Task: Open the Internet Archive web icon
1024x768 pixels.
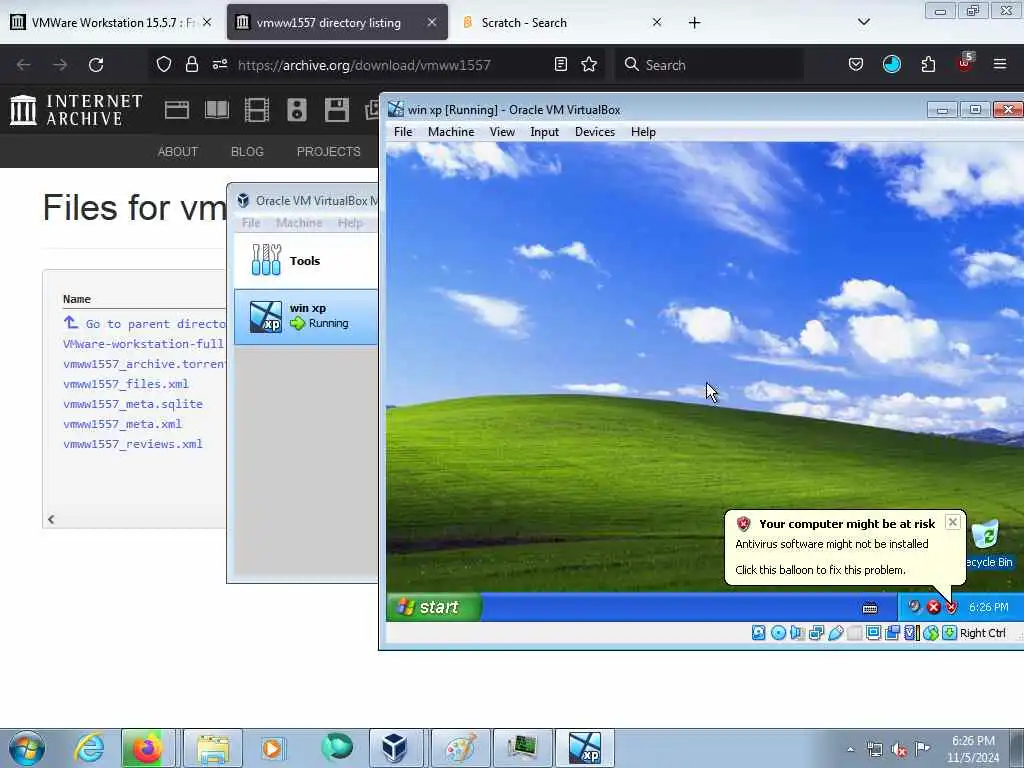Action: [176, 110]
